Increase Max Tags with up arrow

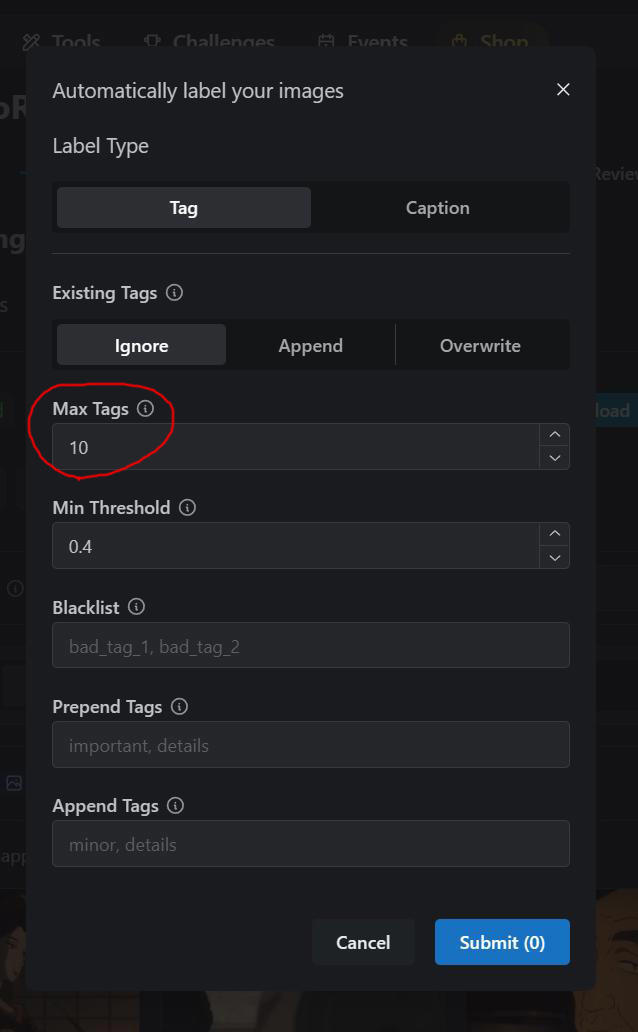[555, 434]
